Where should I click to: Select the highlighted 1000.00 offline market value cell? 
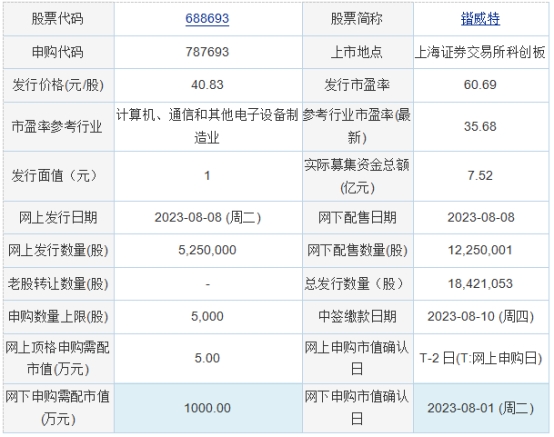pyautogui.click(x=208, y=408)
